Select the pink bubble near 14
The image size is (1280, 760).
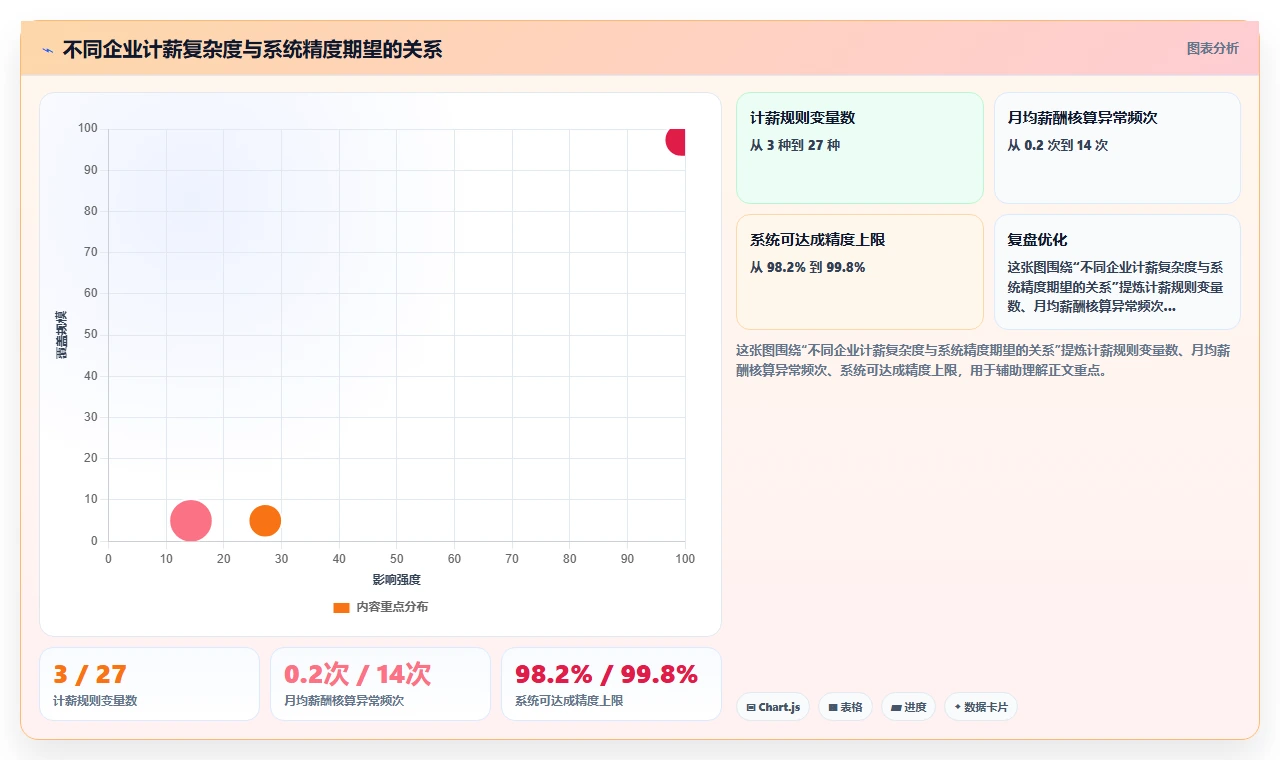point(190,520)
